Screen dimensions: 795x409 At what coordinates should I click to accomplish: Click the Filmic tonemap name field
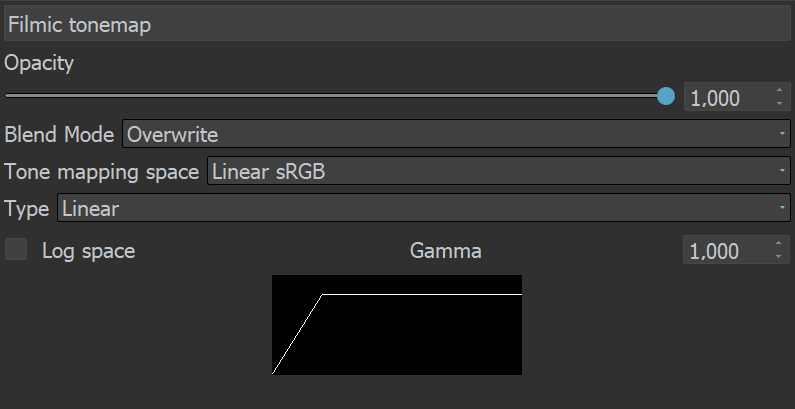click(397, 25)
